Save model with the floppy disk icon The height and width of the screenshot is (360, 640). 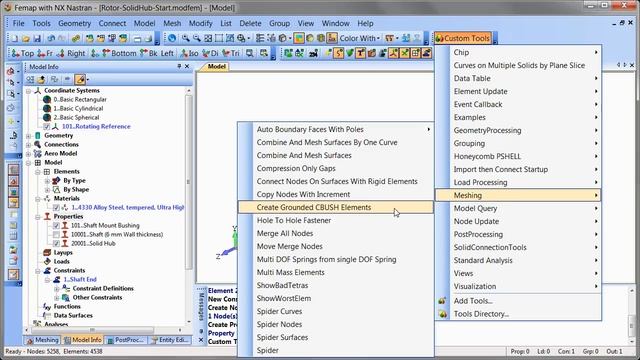(x=37, y=38)
